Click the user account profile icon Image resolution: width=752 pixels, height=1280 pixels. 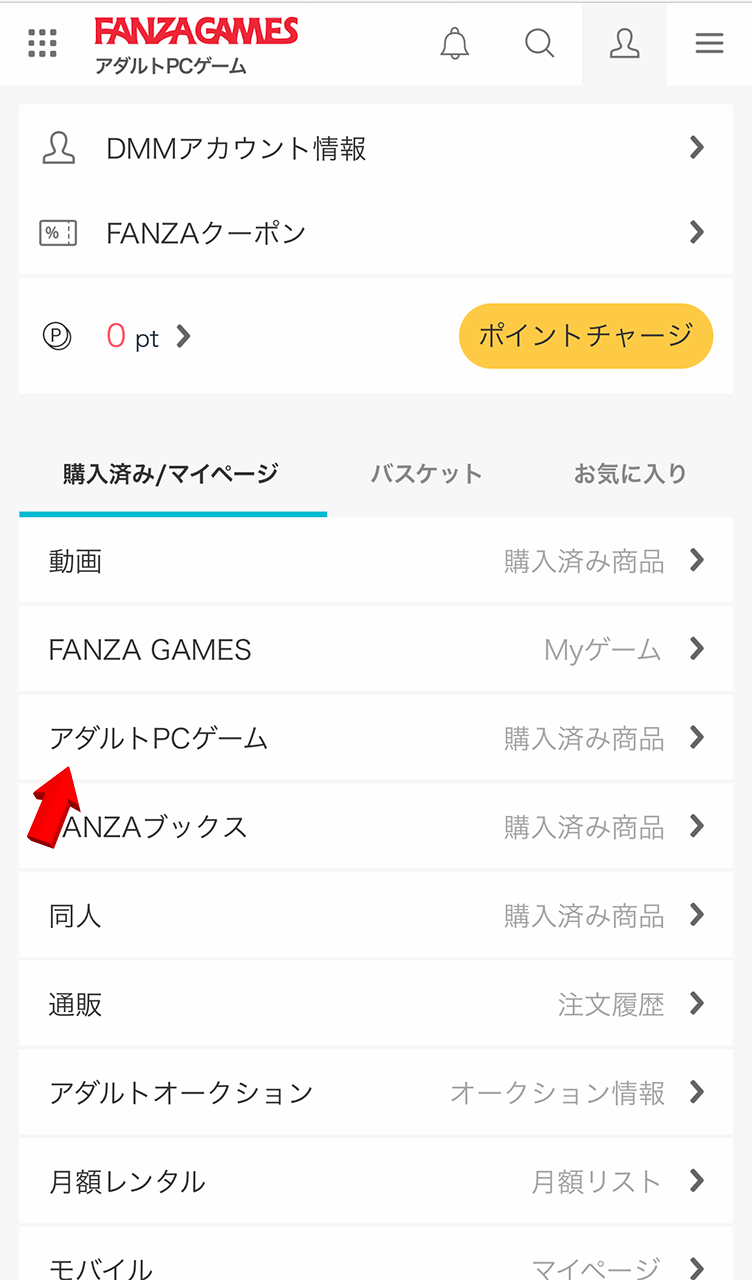[x=625, y=43]
